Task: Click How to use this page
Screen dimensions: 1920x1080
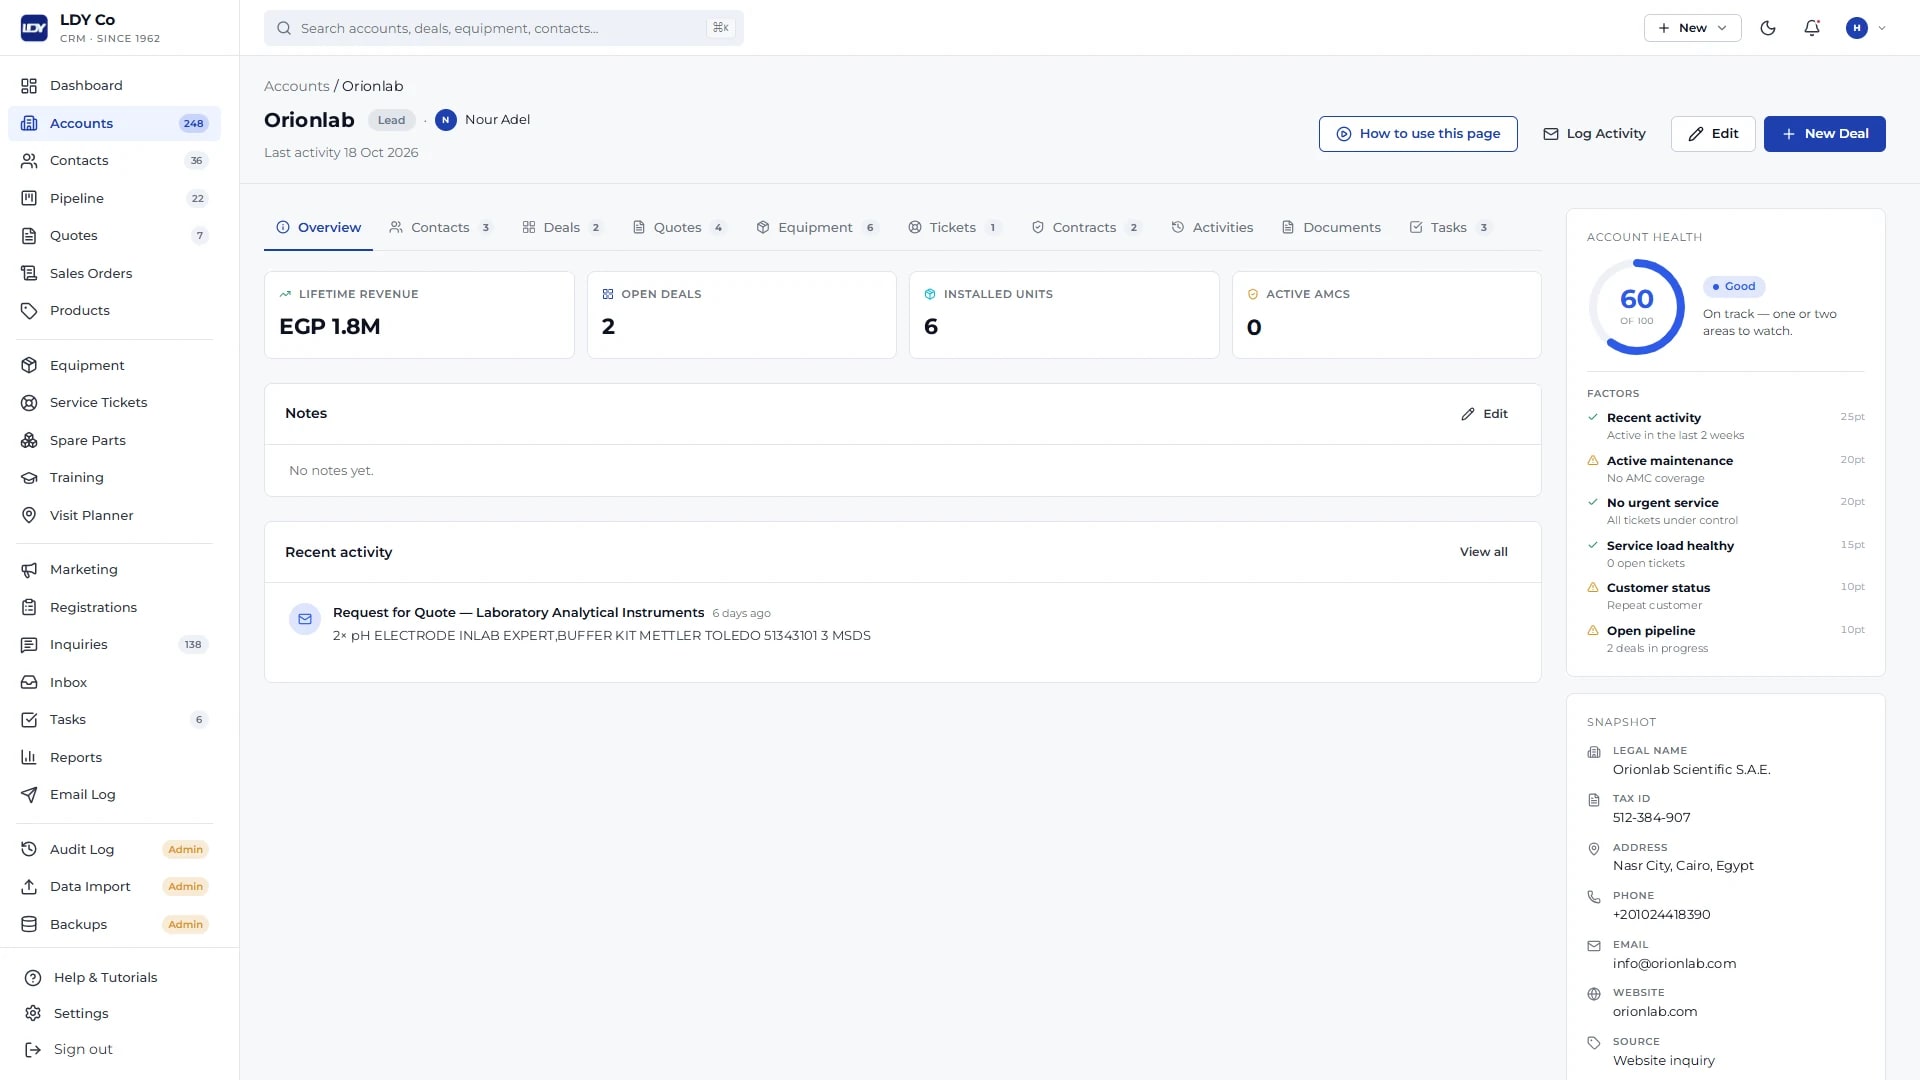Action: (1418, 134)
